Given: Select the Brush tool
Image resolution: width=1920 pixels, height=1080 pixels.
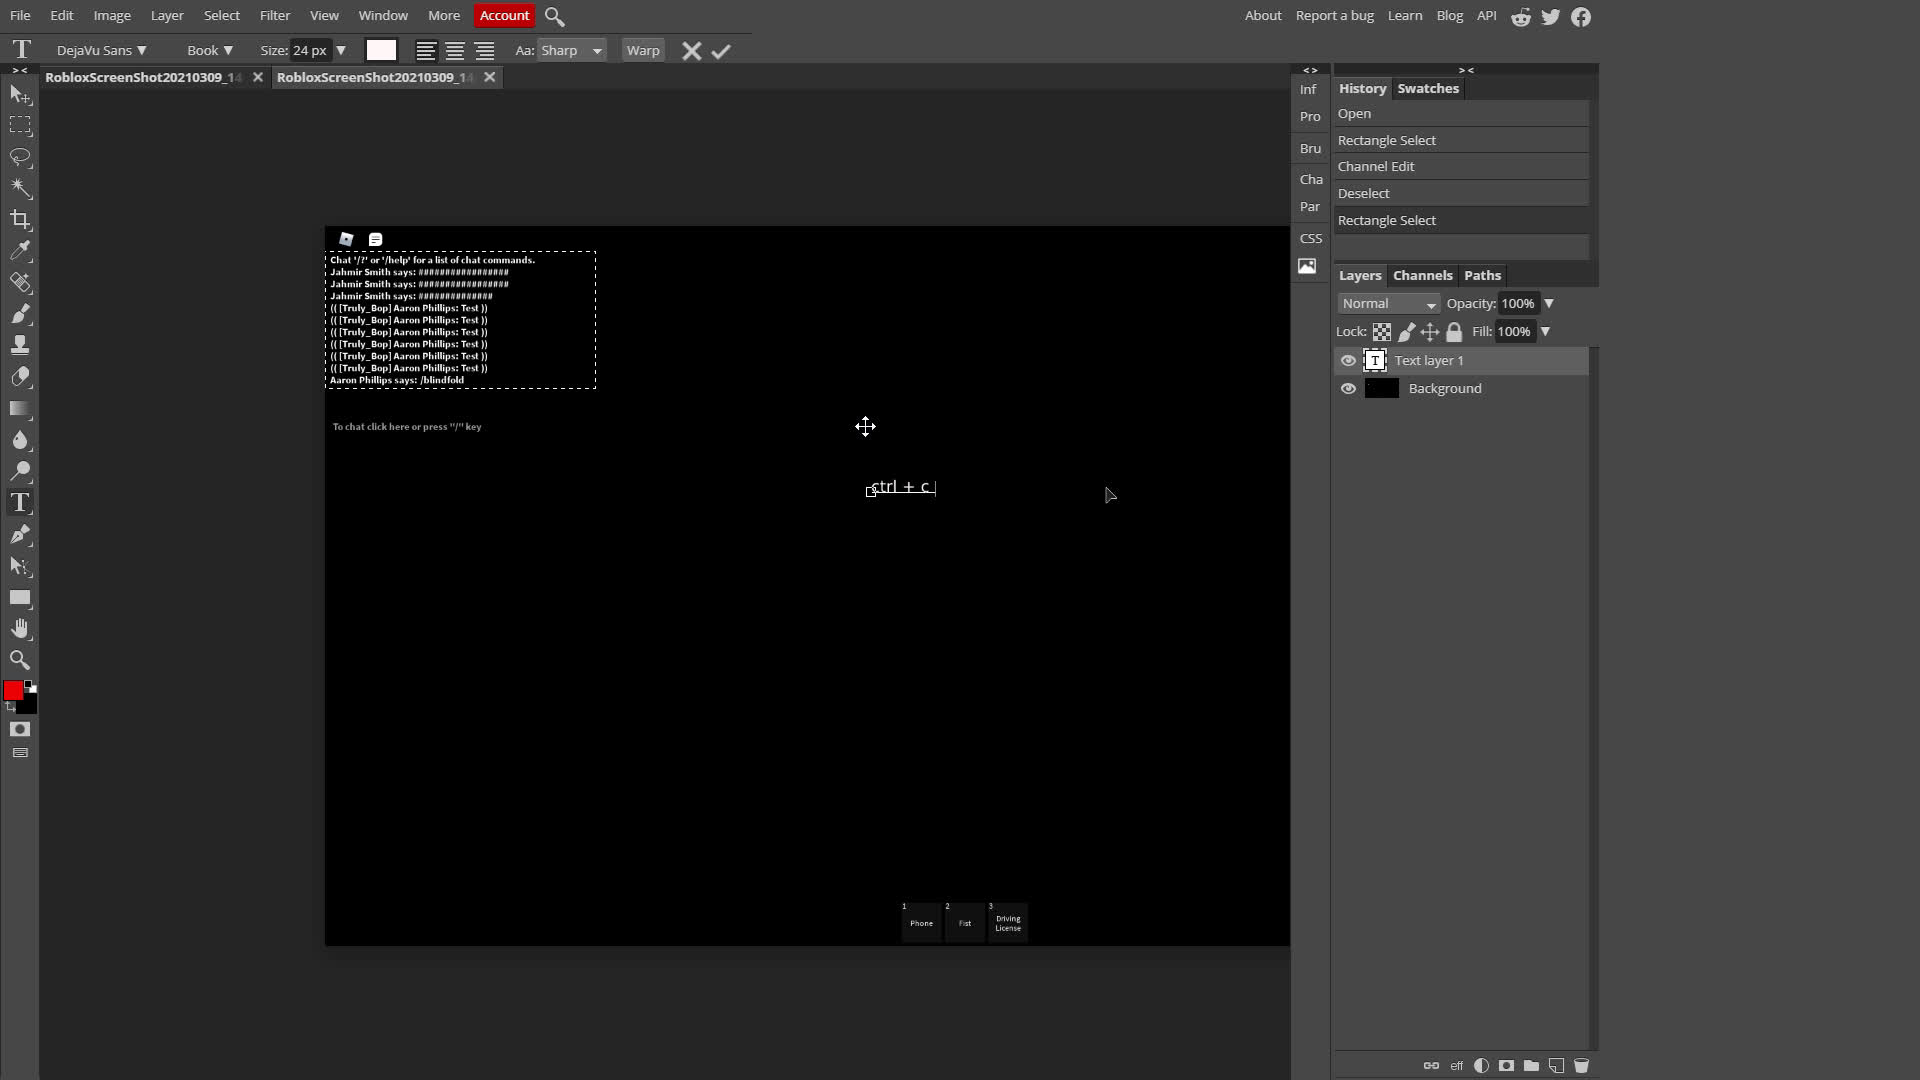Looking at the screenshot, I should pyautogui.click(x=20, y=314).
